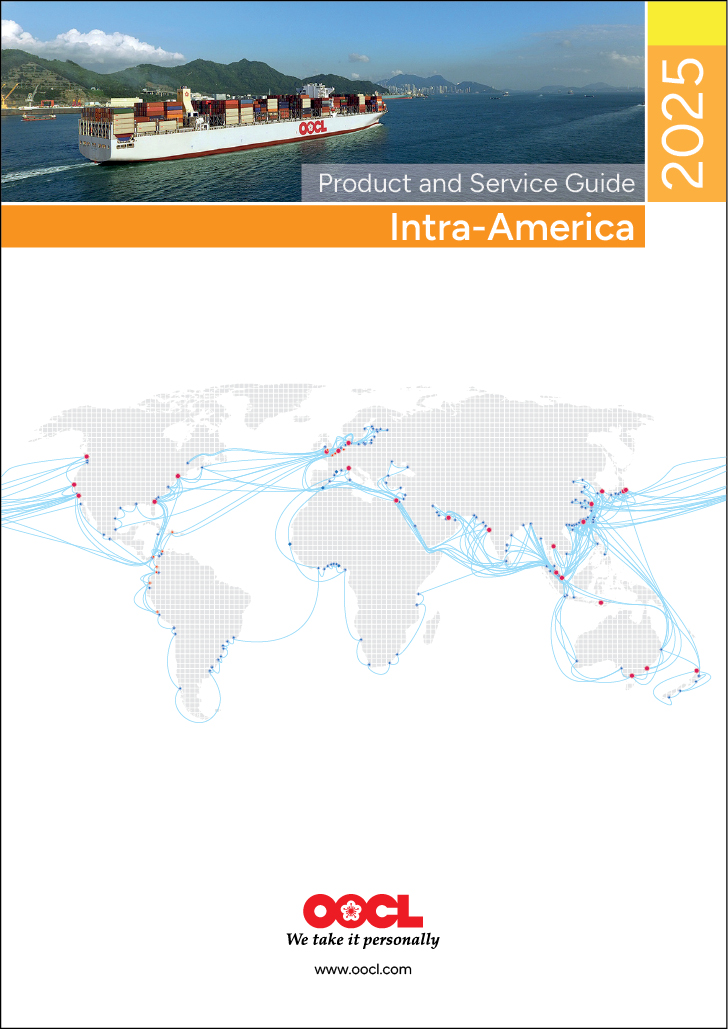728x1029 pixels.
Task: Click the Intra-America orange banner title
Action: point(511,227)
